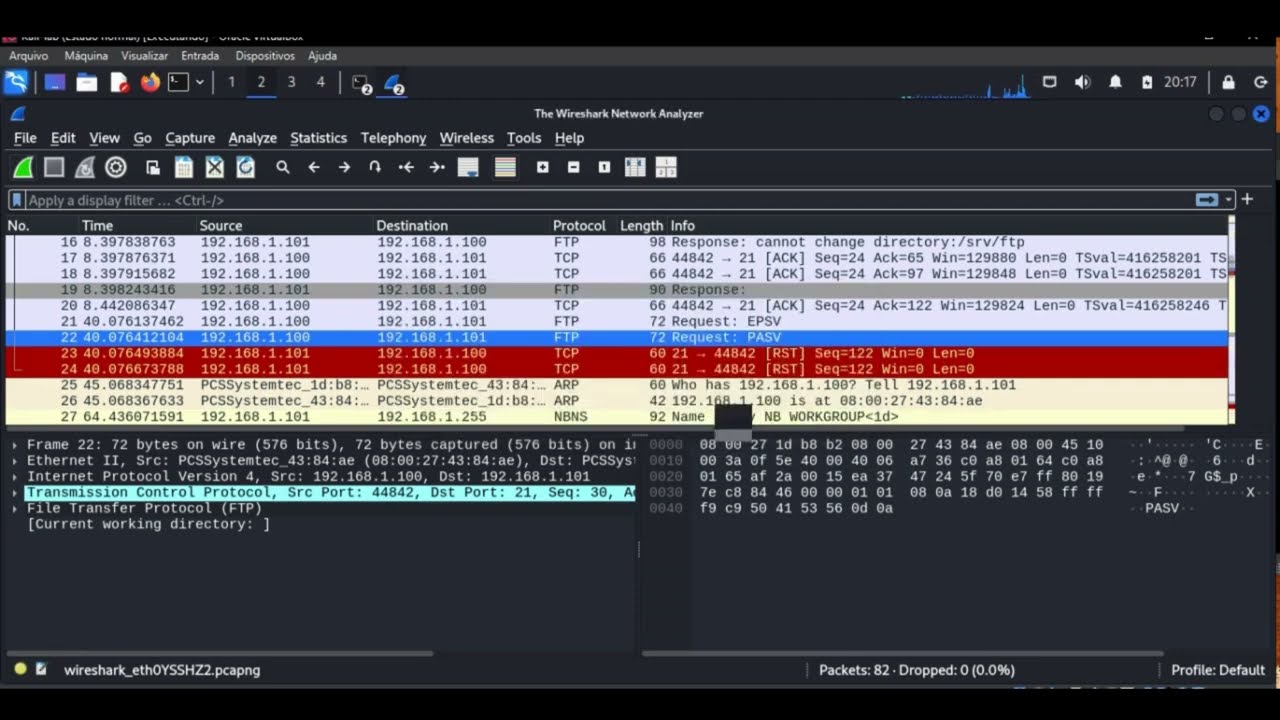This screenshot has height=720, width=1280.
Task: Apply display filter arrow button
Action: pos(1207,200)
